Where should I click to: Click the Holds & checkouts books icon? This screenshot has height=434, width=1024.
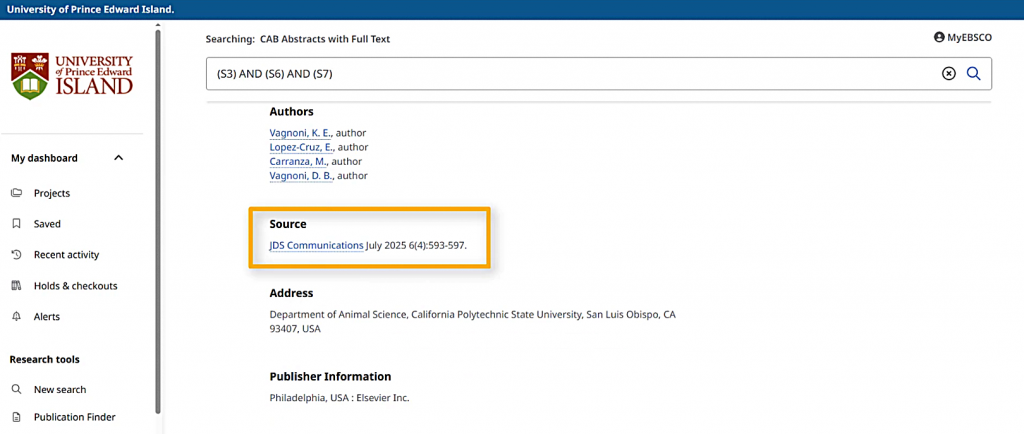(x=16, y=286)
